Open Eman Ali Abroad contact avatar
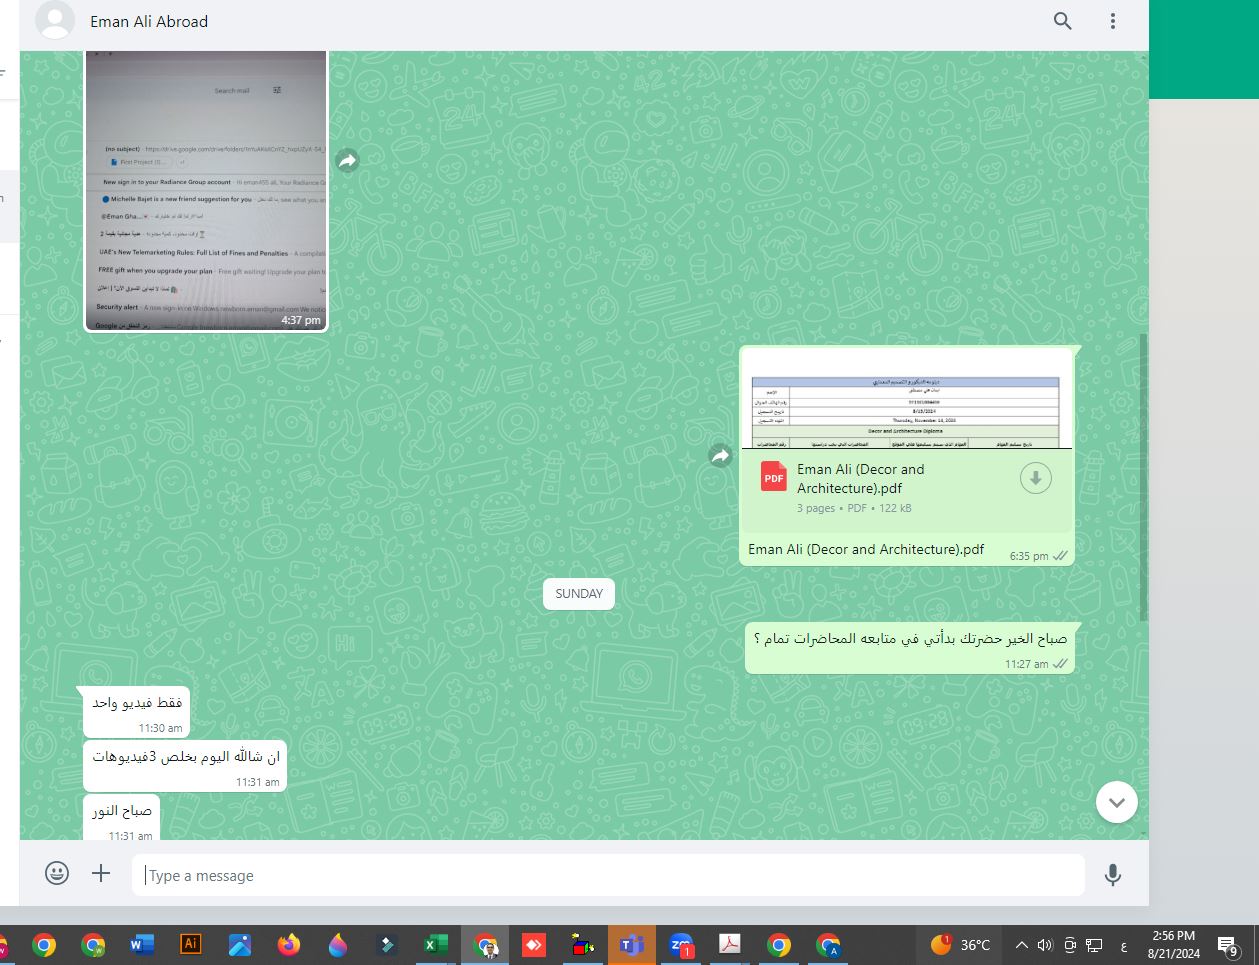The width and height of the screenshot is (1259, 965). (x=55, y=21)
